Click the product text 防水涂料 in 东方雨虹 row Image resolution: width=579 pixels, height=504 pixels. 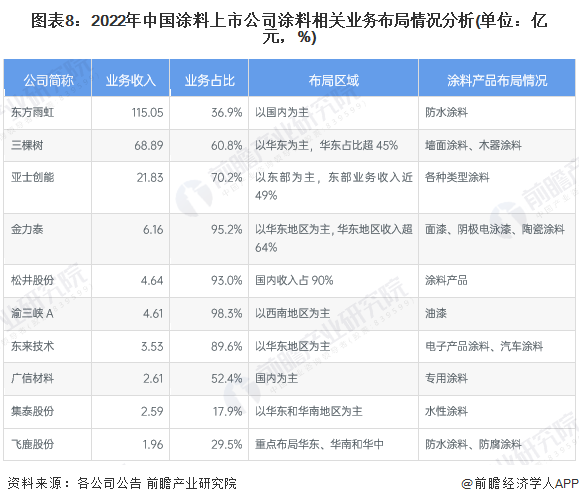(446, 112)
